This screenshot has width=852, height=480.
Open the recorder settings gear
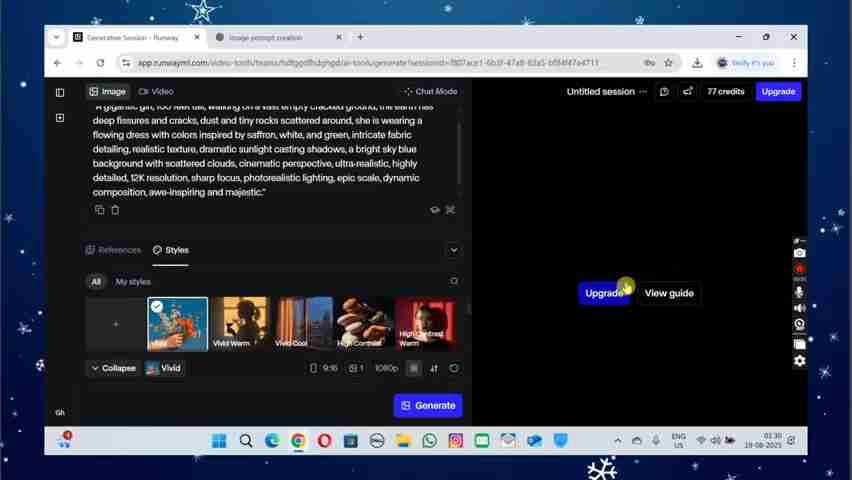(799, 361)
